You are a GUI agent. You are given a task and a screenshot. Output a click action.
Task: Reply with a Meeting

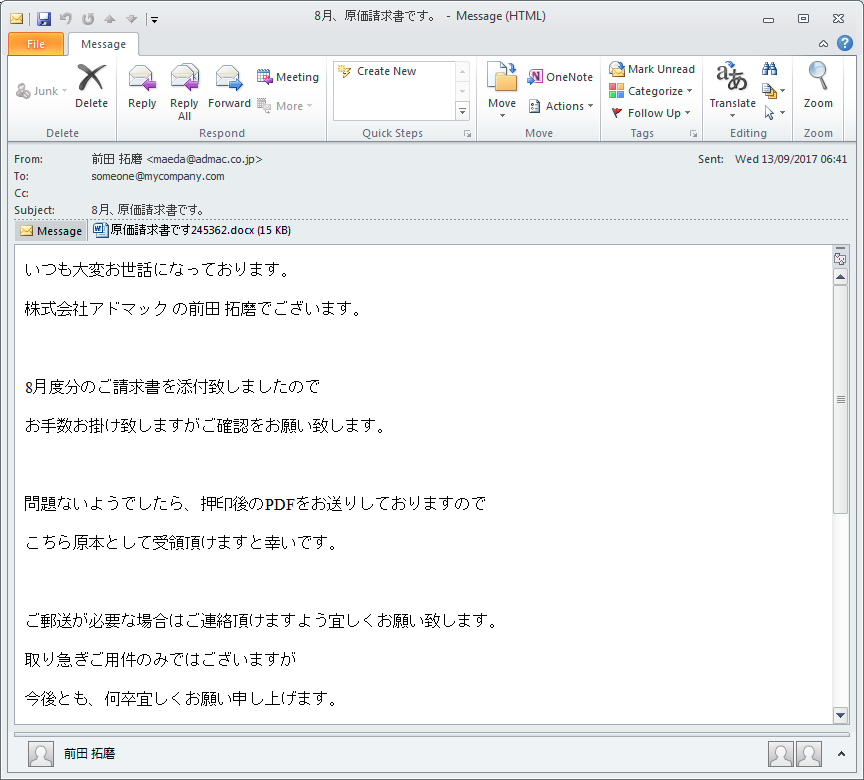point(288,77)
